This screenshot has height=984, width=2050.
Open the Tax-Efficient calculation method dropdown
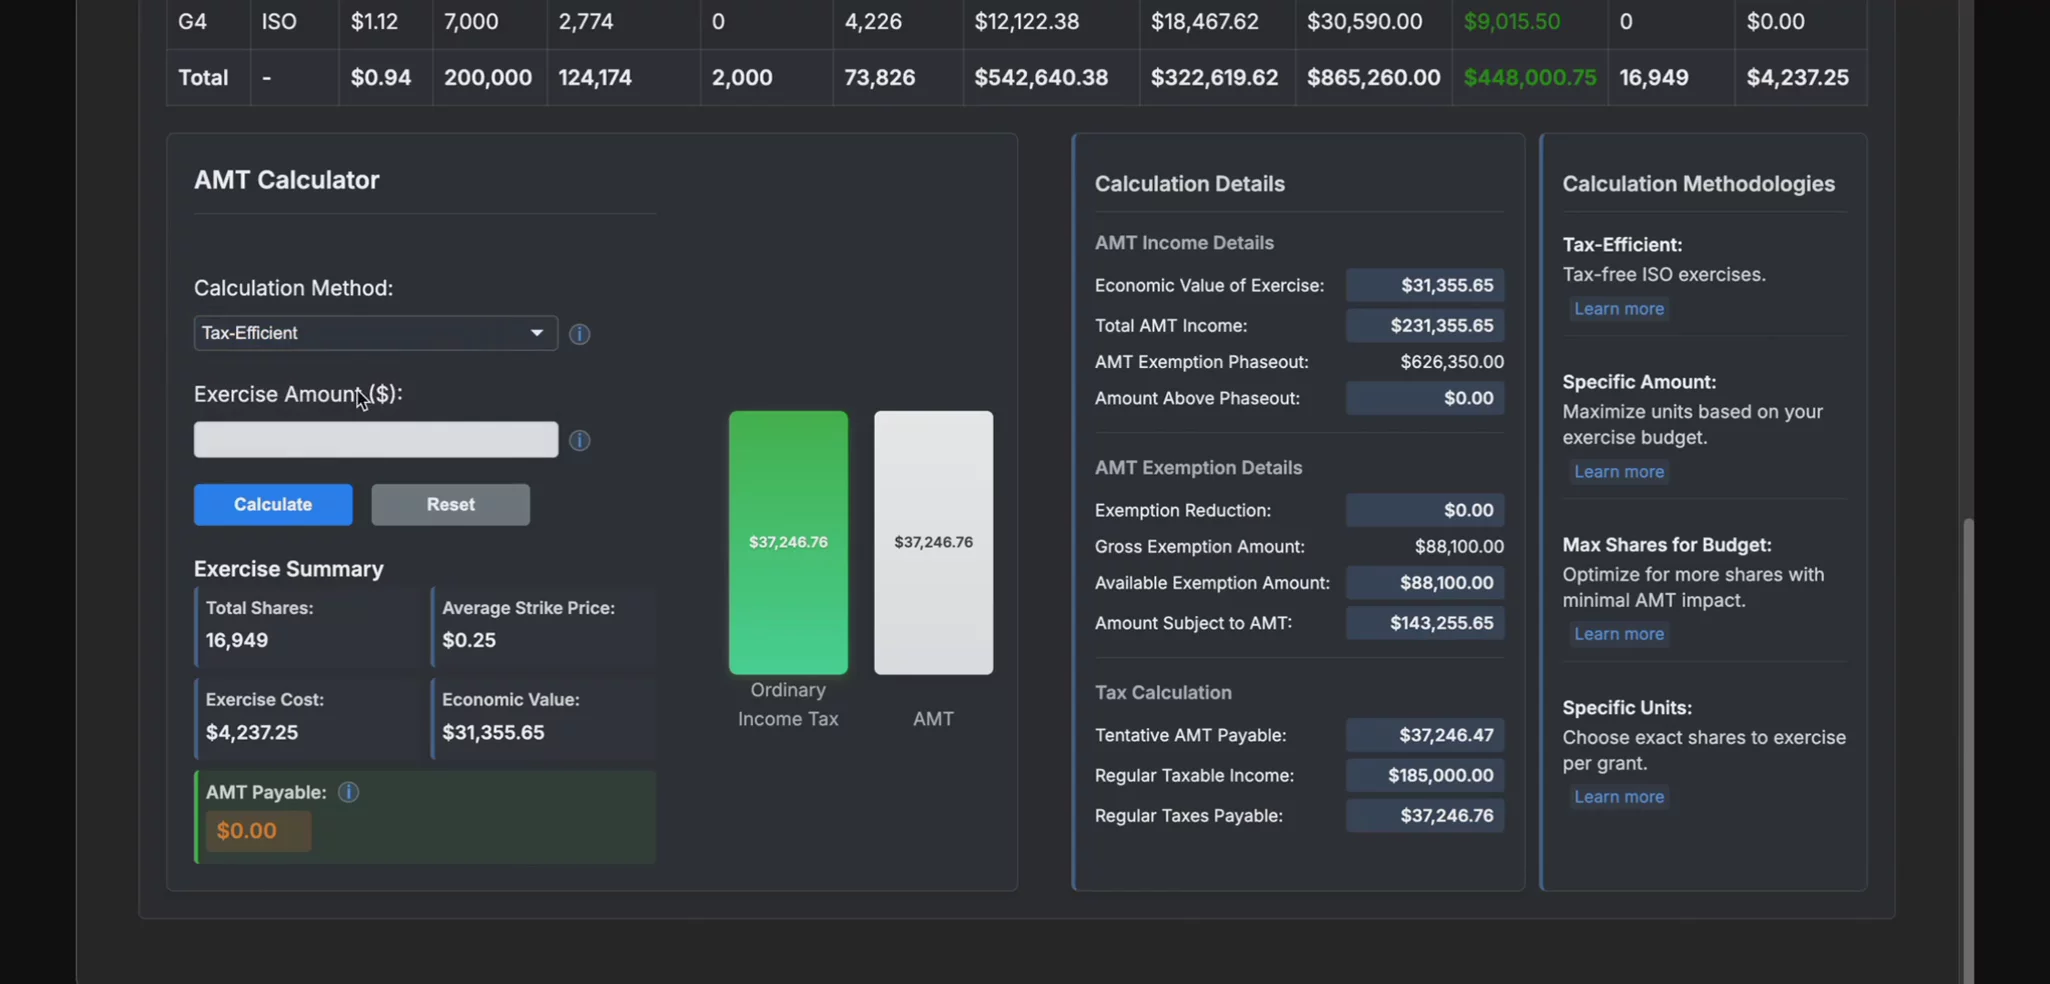click(375, 333)
